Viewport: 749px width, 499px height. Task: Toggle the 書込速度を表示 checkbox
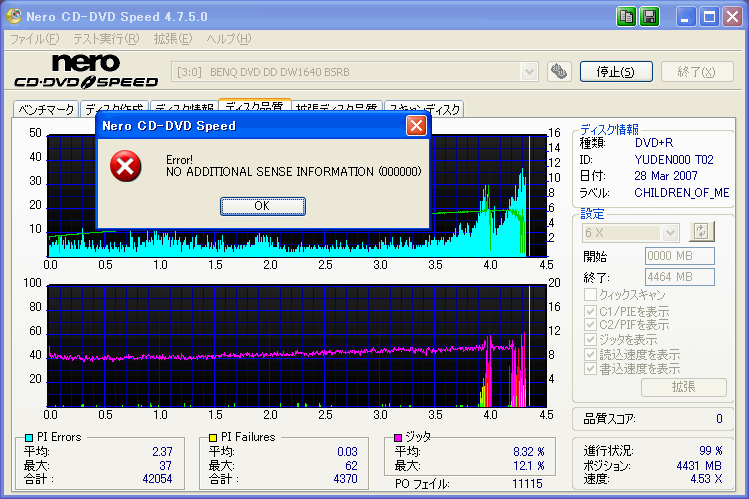(590, 369)
